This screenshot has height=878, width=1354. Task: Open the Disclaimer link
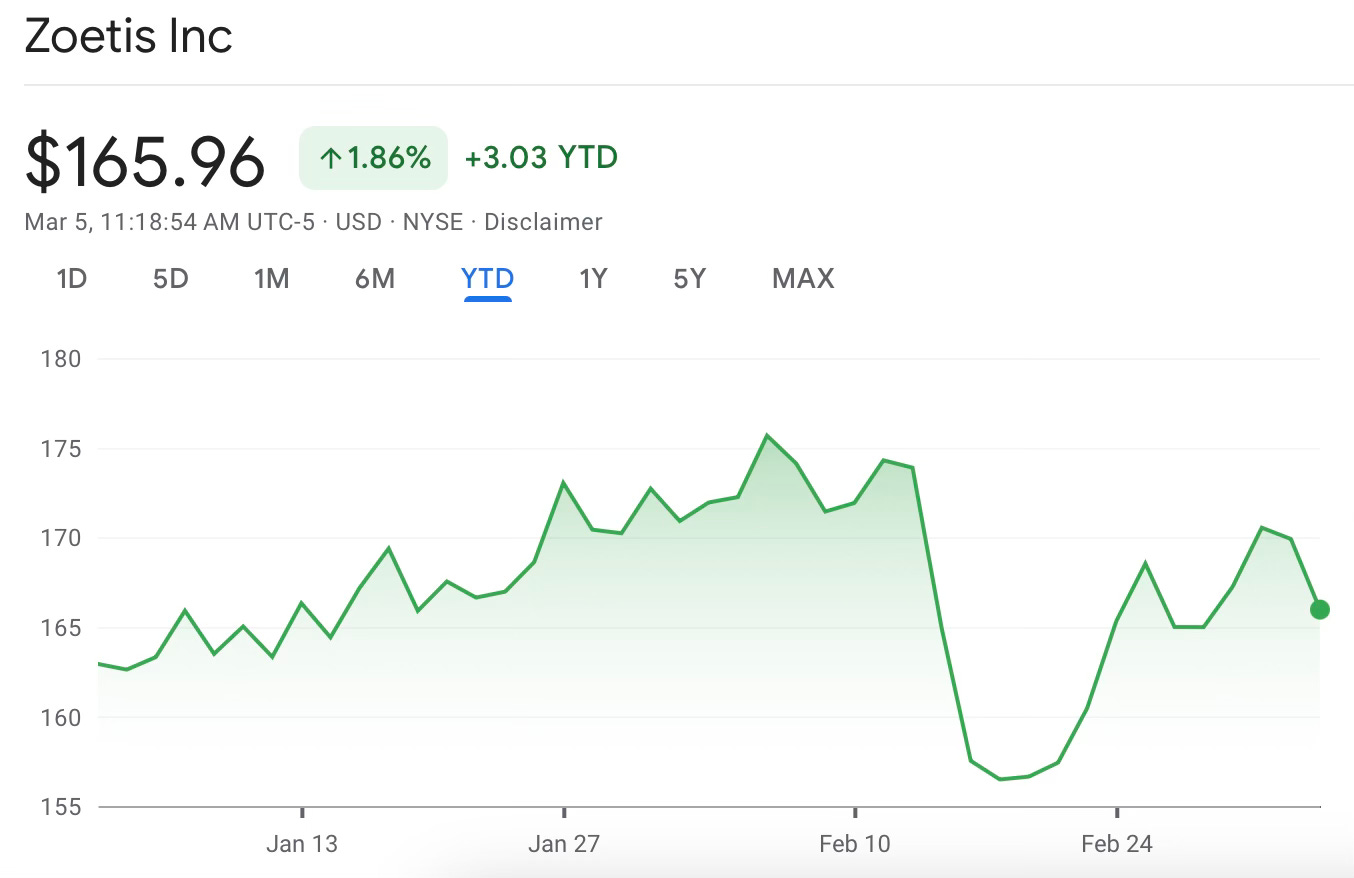click(x=543, y=222)
